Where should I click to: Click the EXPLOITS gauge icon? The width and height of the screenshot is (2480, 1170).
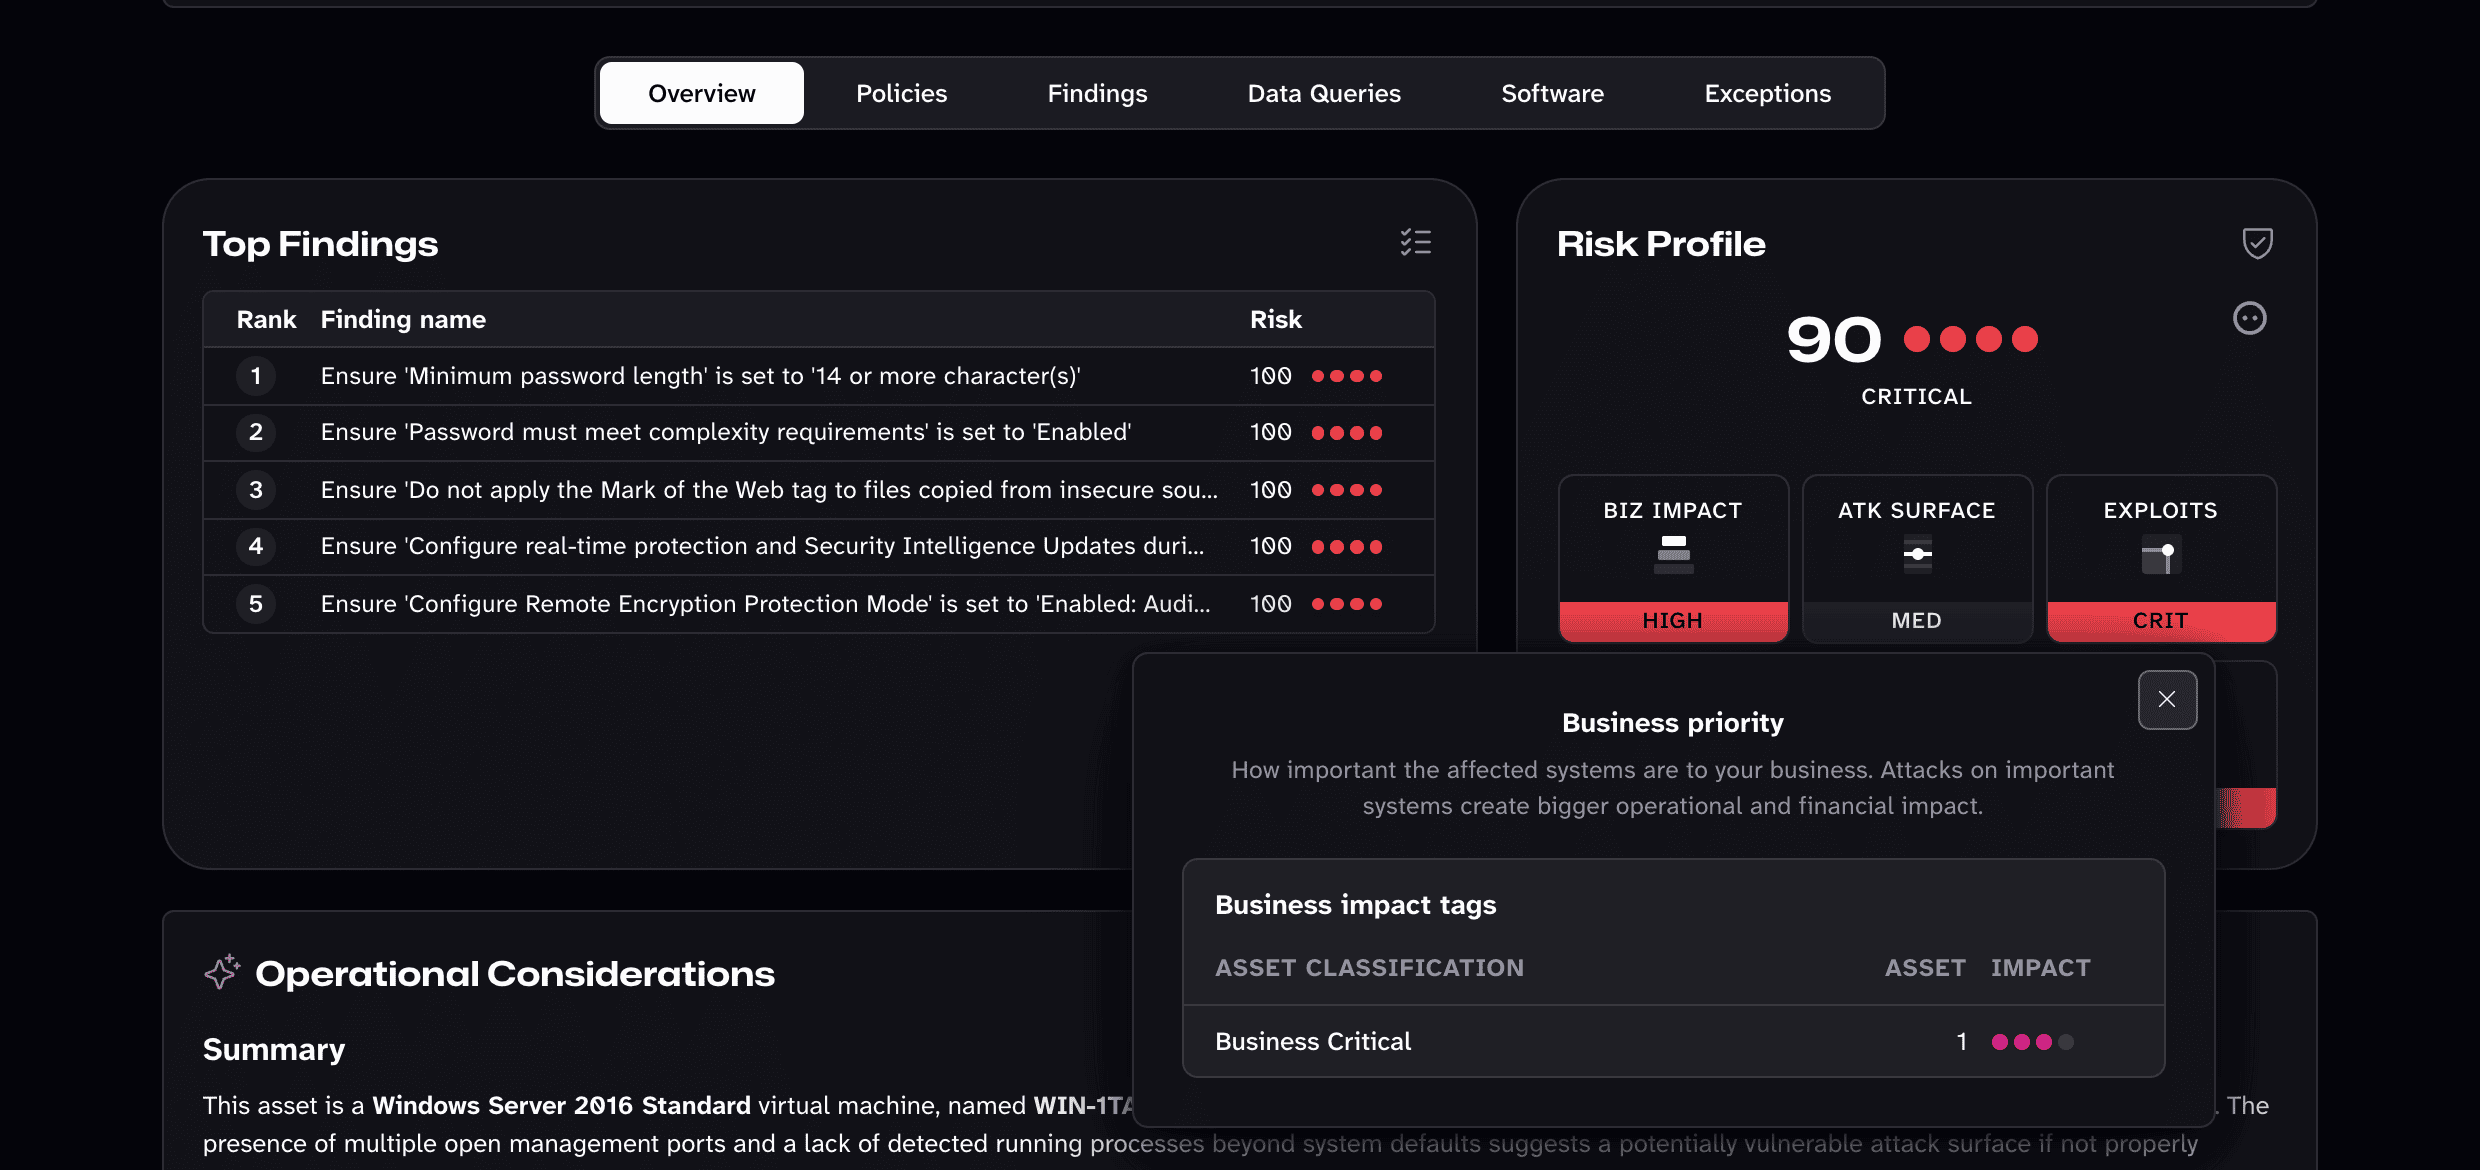pos(2161,554)
